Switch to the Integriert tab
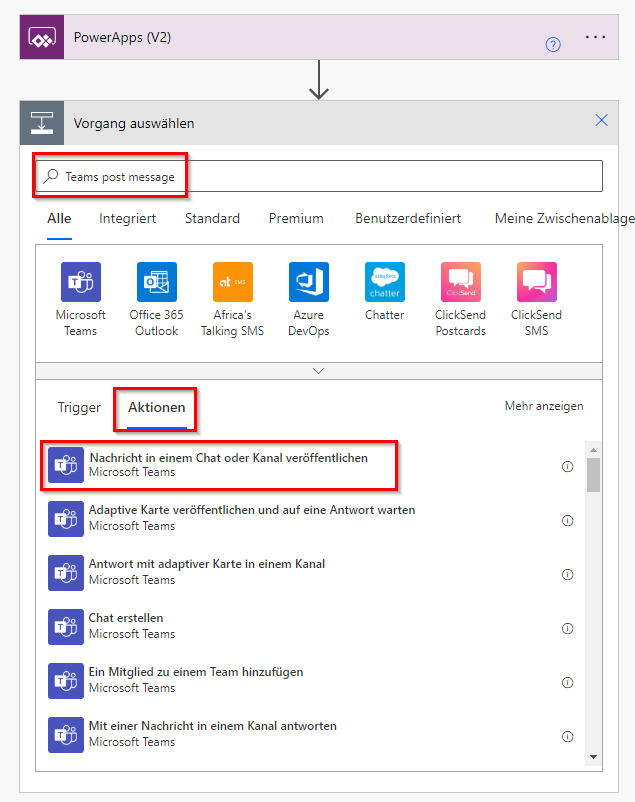This screenshot has width=635, height=802. tap(127, 218)
